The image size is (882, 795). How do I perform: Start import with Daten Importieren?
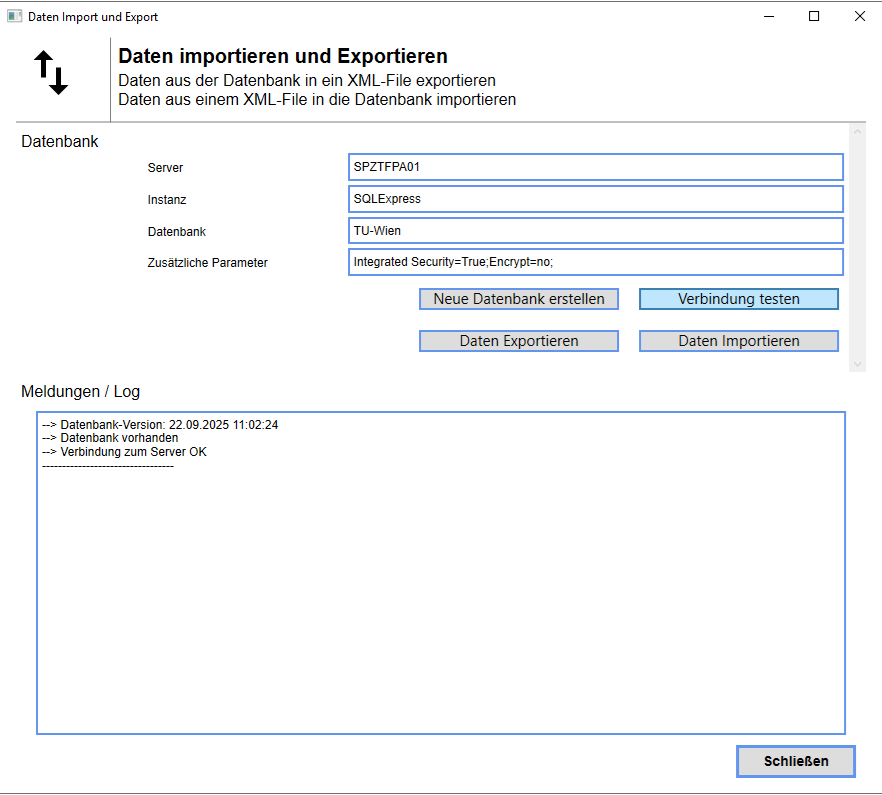(x=738, y=341)
